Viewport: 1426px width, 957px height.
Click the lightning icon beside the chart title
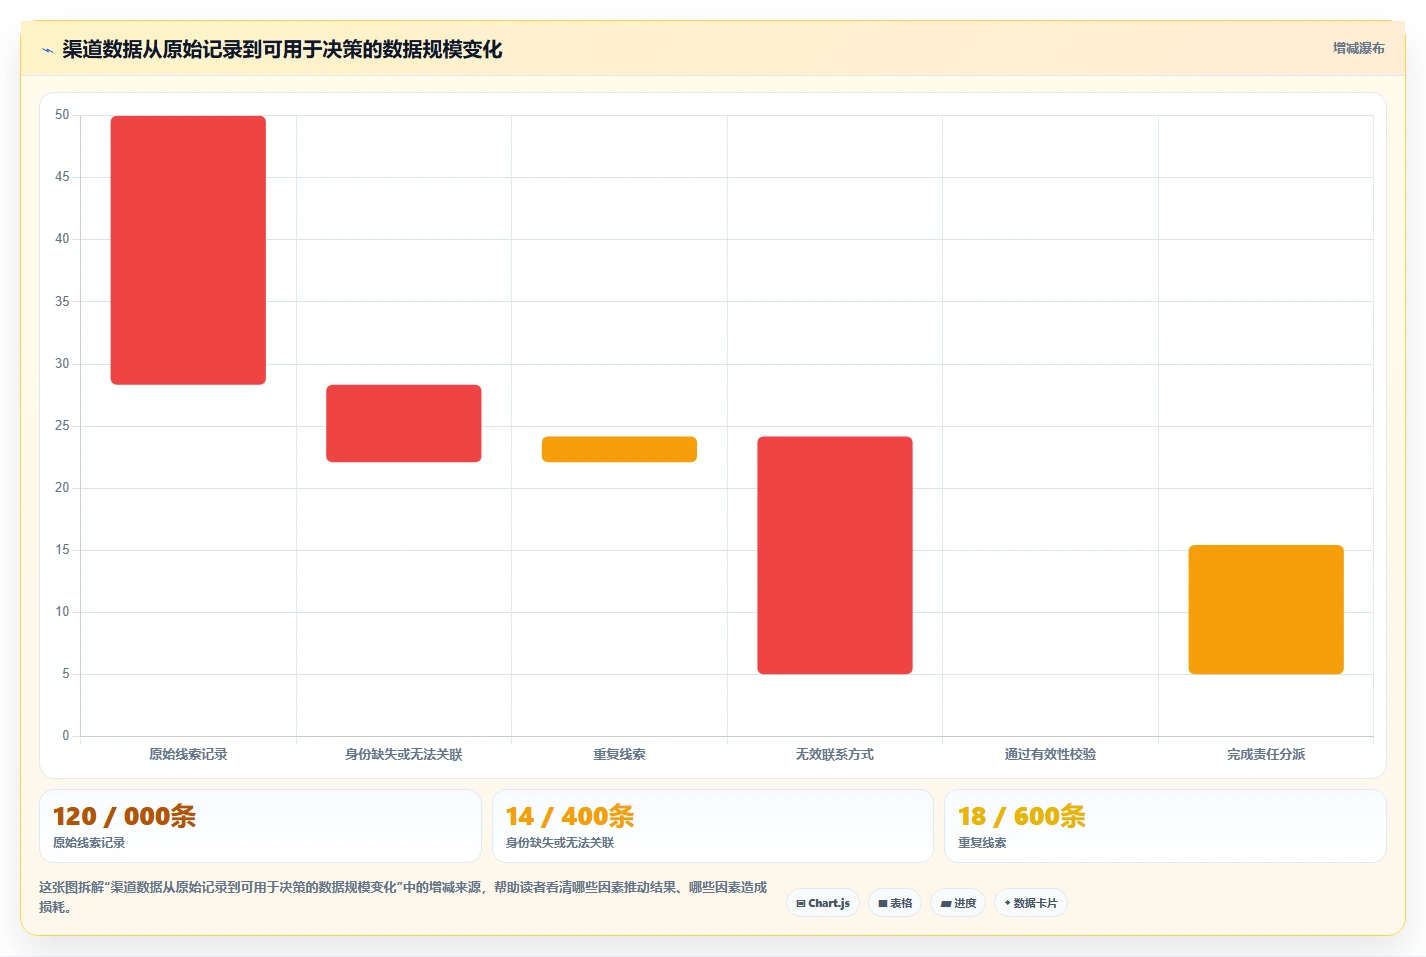47,50
